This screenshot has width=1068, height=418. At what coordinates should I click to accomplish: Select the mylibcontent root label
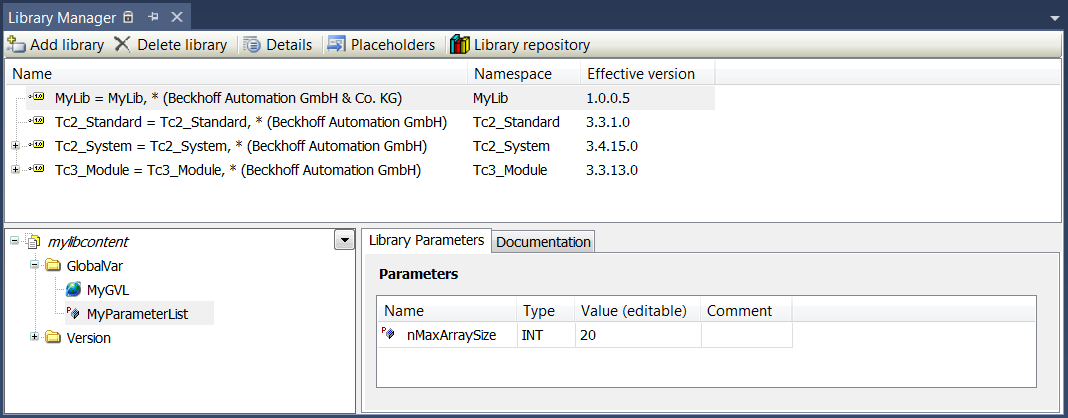87,242
